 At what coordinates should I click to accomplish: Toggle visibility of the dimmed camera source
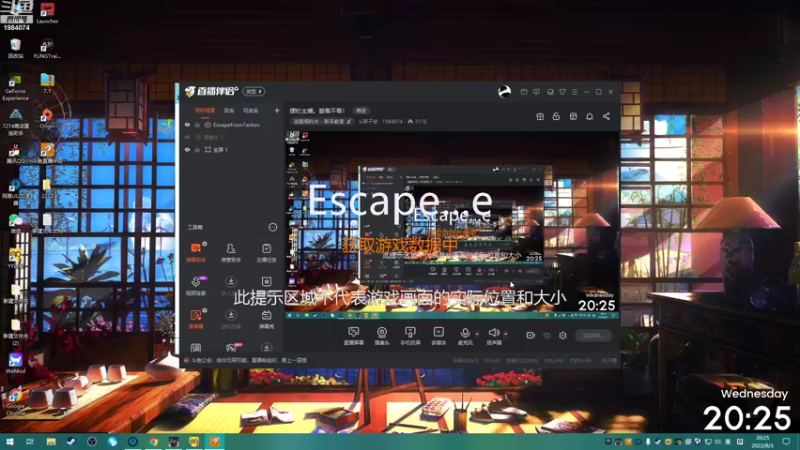[187, 137]
